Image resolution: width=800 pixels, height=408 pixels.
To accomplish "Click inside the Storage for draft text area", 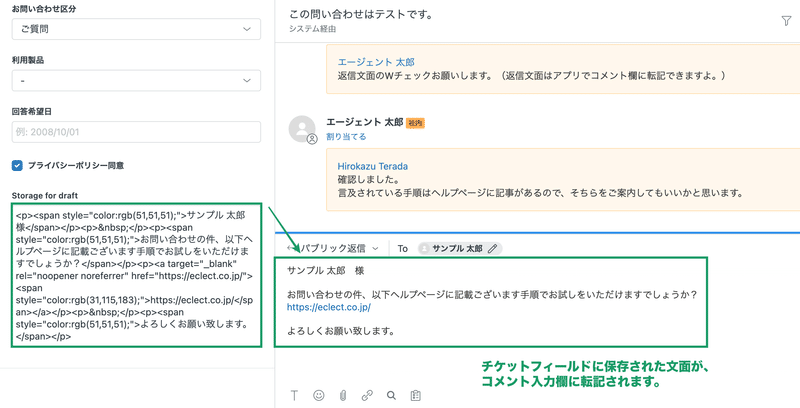I will tap(136, 275).
